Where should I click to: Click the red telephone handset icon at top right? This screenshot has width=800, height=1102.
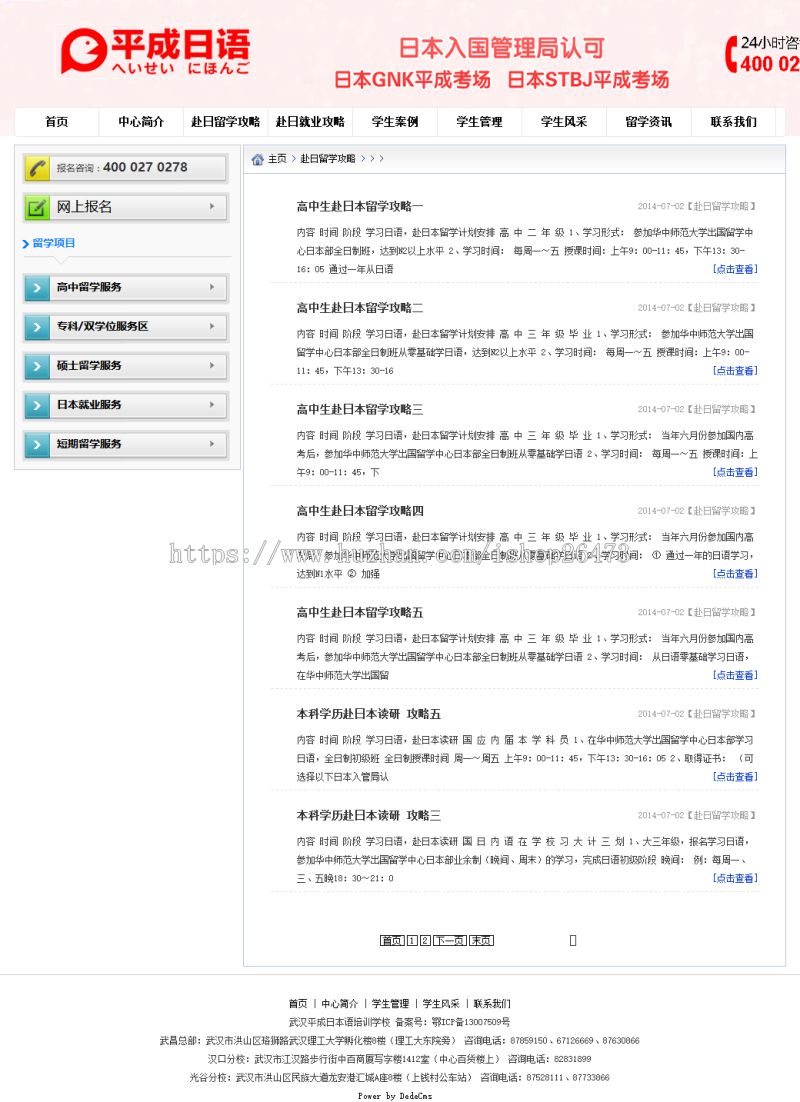tap(729, 54)
